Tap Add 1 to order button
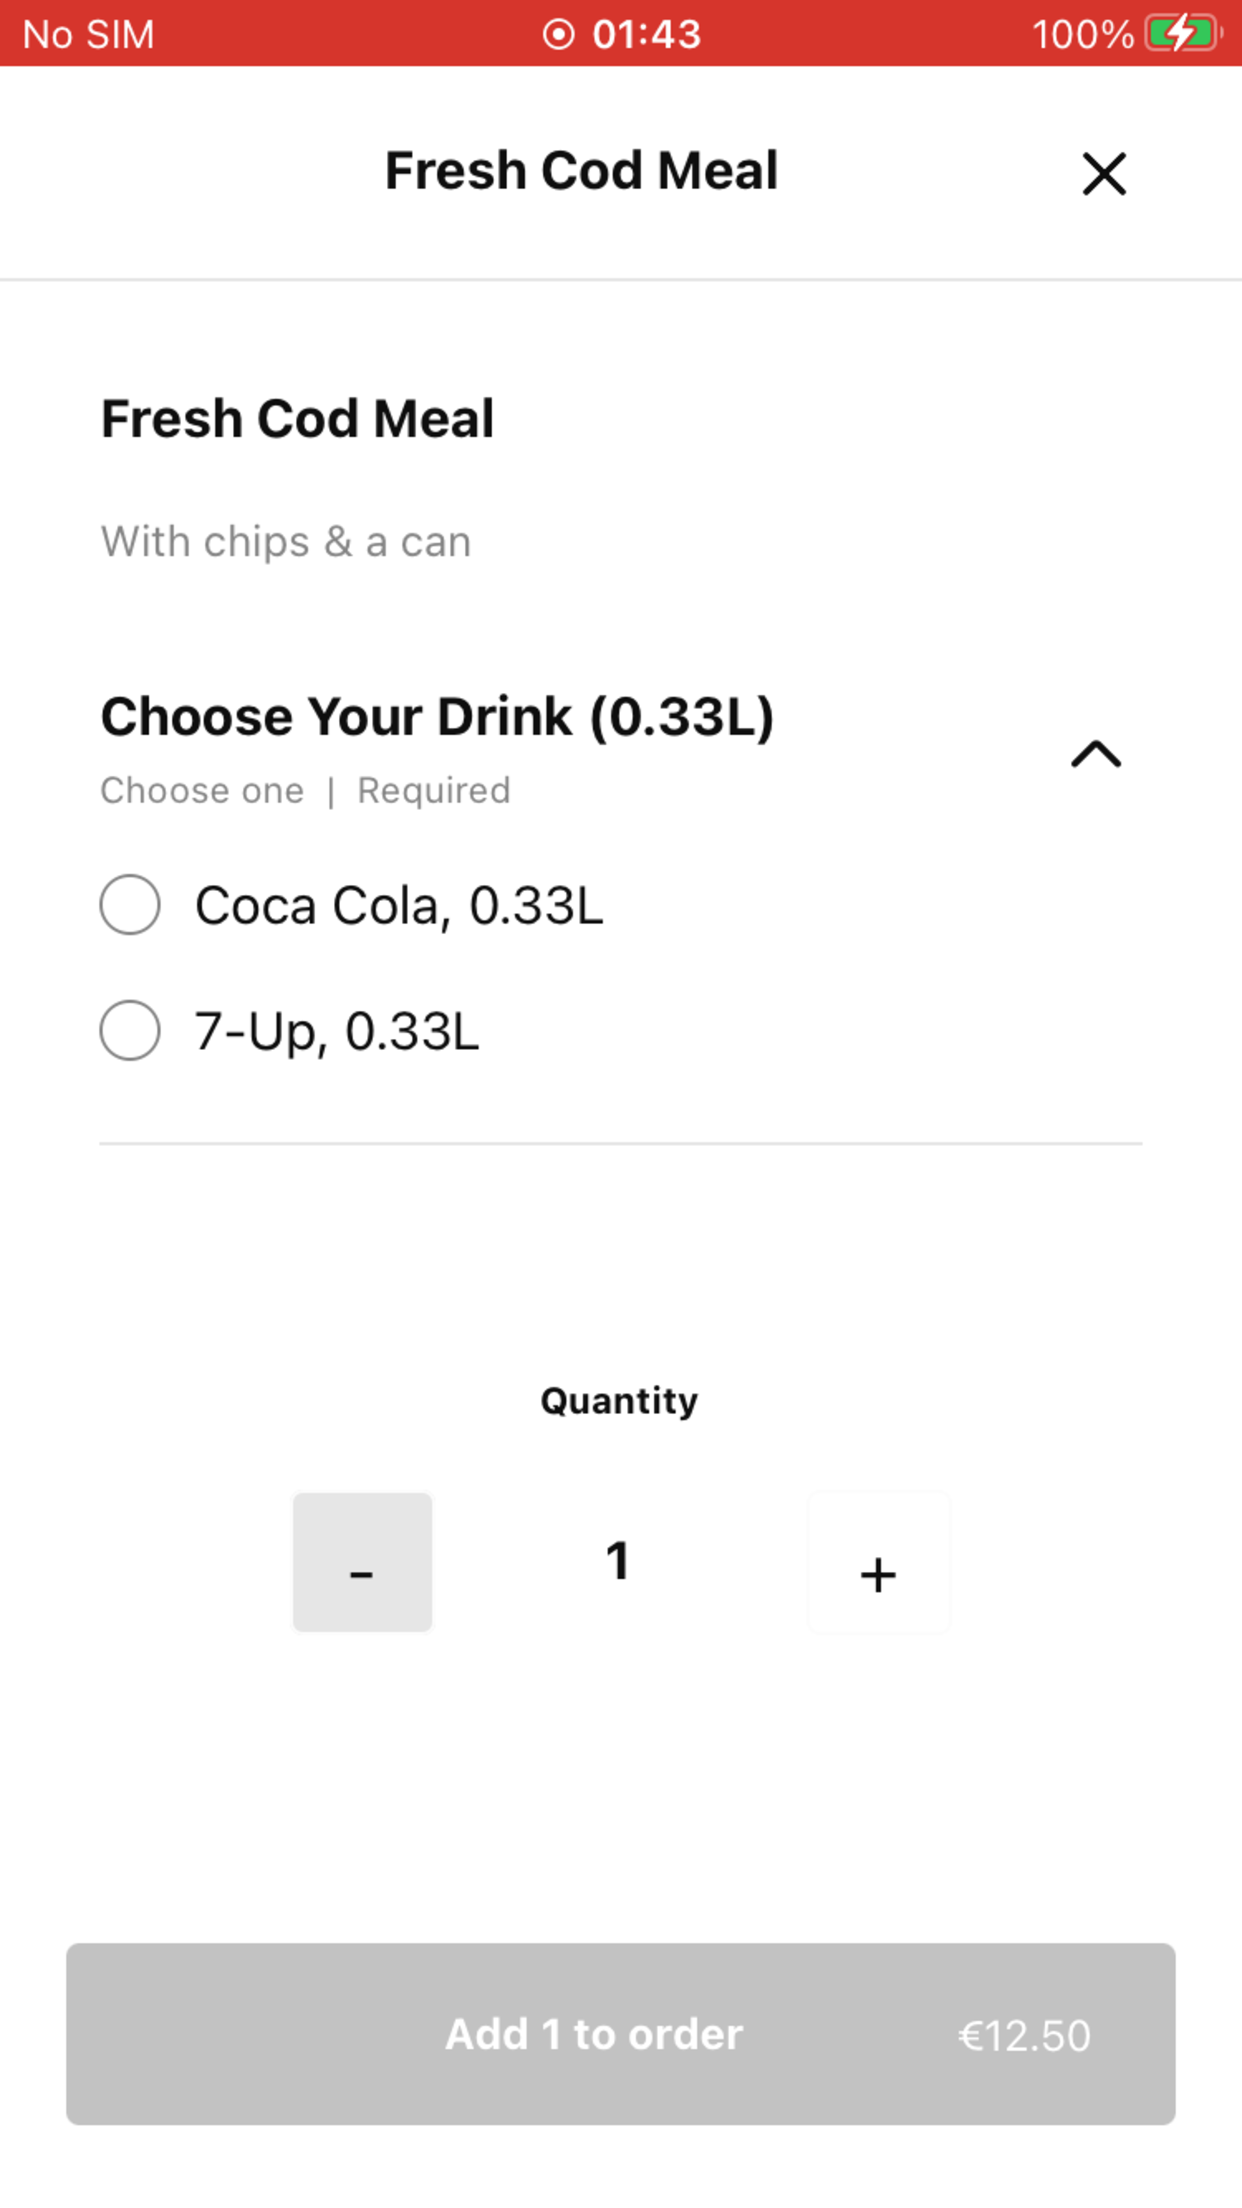This screenshot has width=1242, height=2208. [x=621, y=2034]
